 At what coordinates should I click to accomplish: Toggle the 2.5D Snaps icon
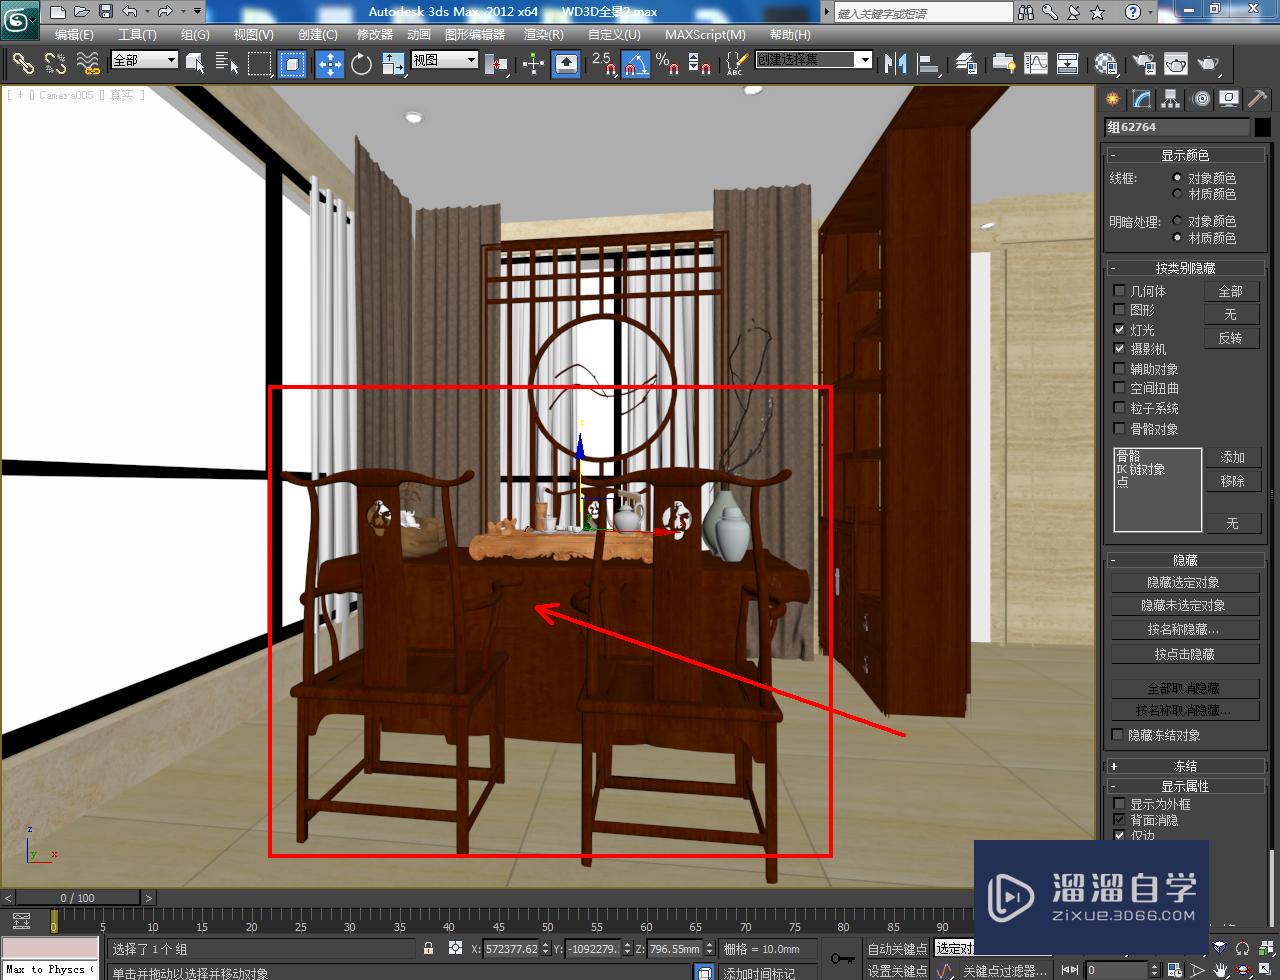tap(603, 64)
